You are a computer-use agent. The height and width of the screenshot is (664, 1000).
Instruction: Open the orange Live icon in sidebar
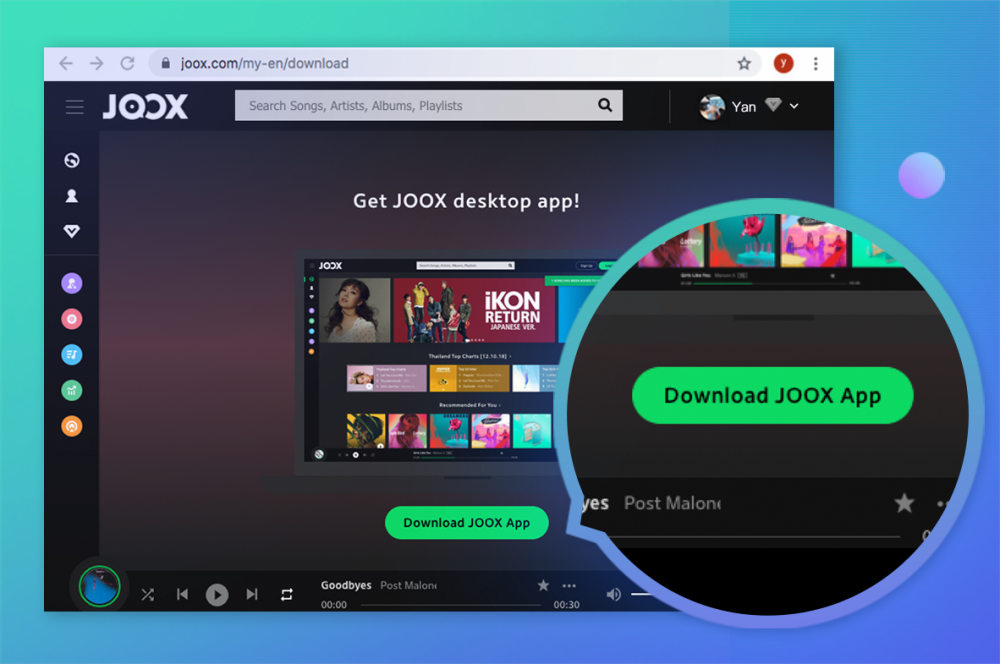click(x=72, y=426)
